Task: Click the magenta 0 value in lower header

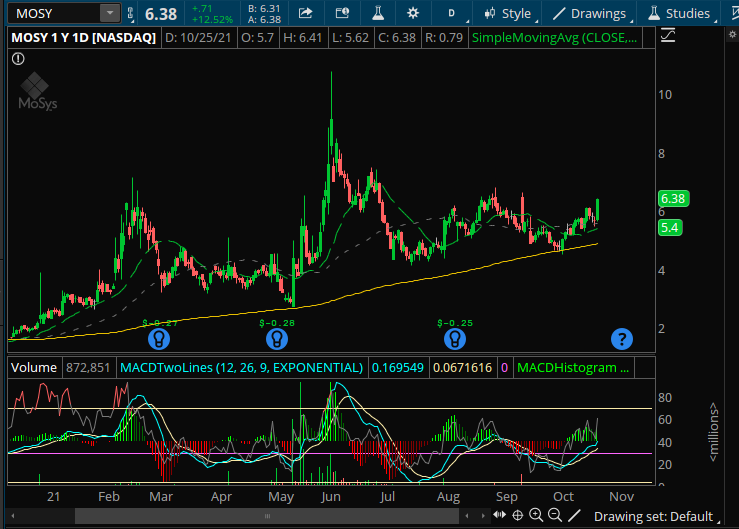Action: pos(504,367)
